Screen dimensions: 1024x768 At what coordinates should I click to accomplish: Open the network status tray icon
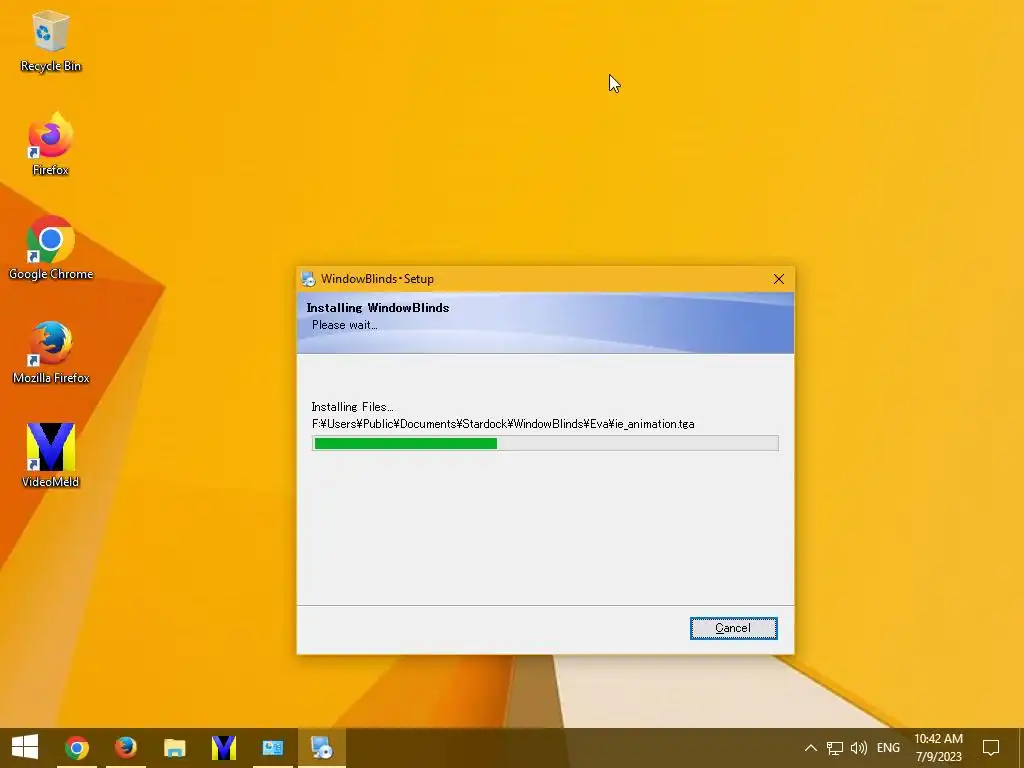coord(835,748)
